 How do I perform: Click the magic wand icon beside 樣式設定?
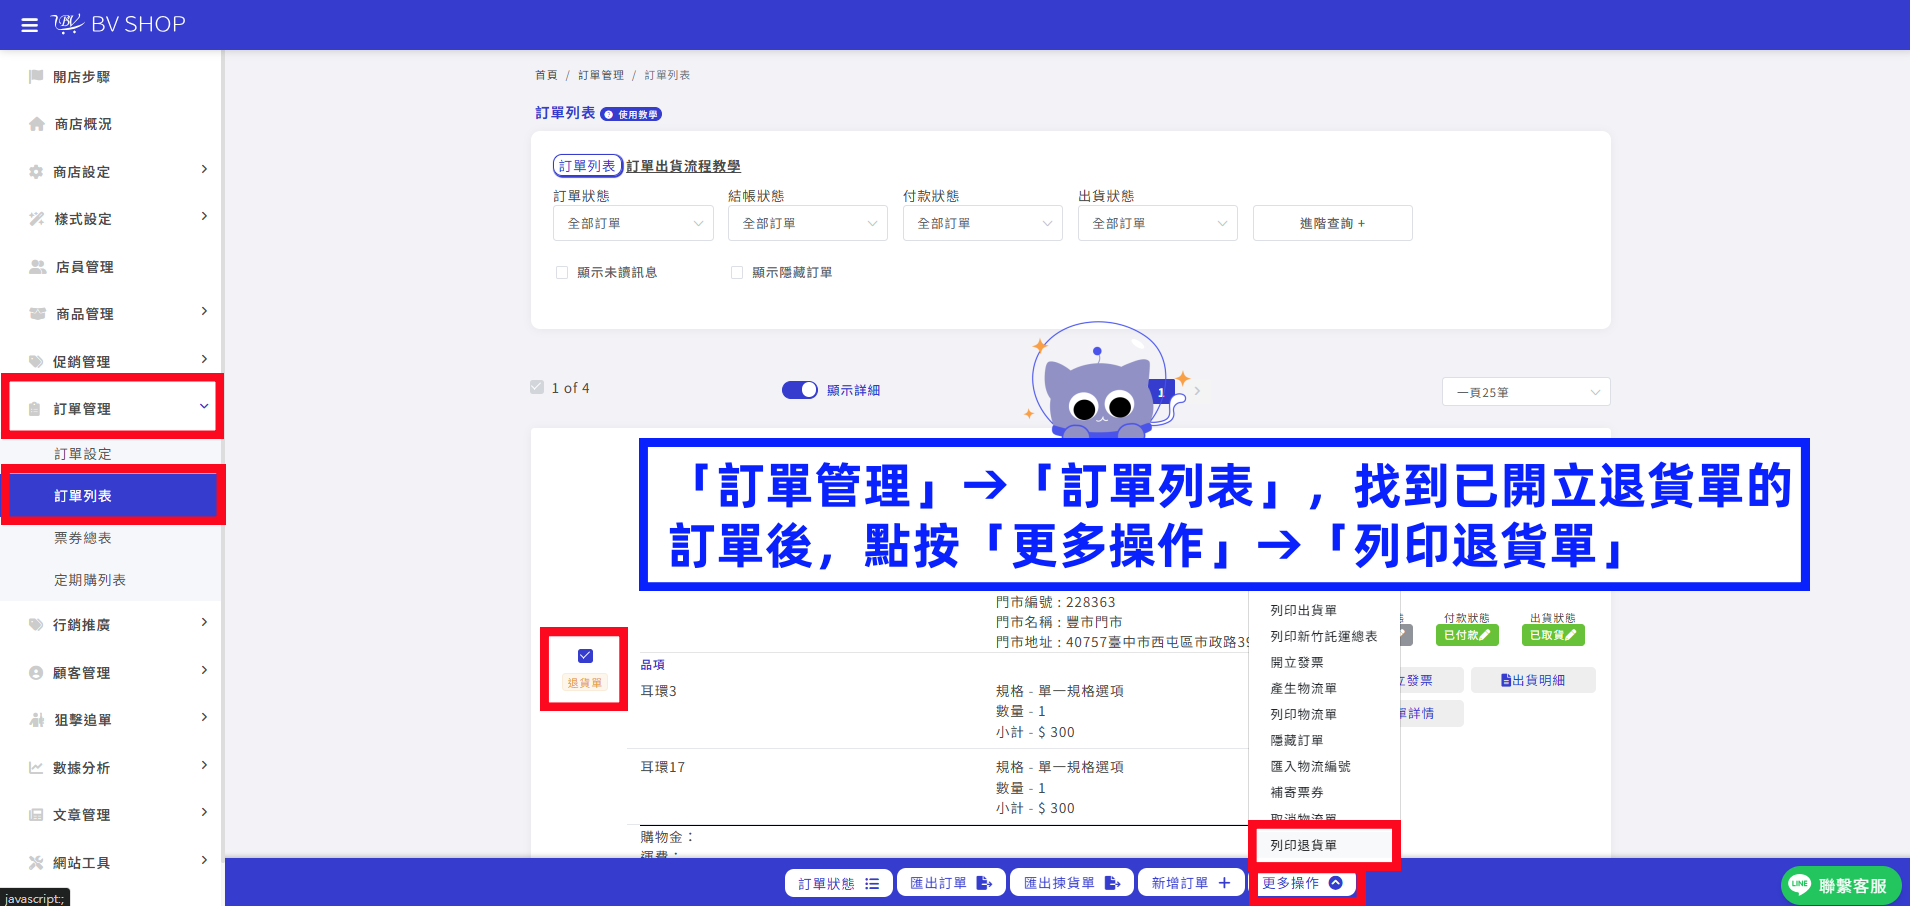point(37,219)
